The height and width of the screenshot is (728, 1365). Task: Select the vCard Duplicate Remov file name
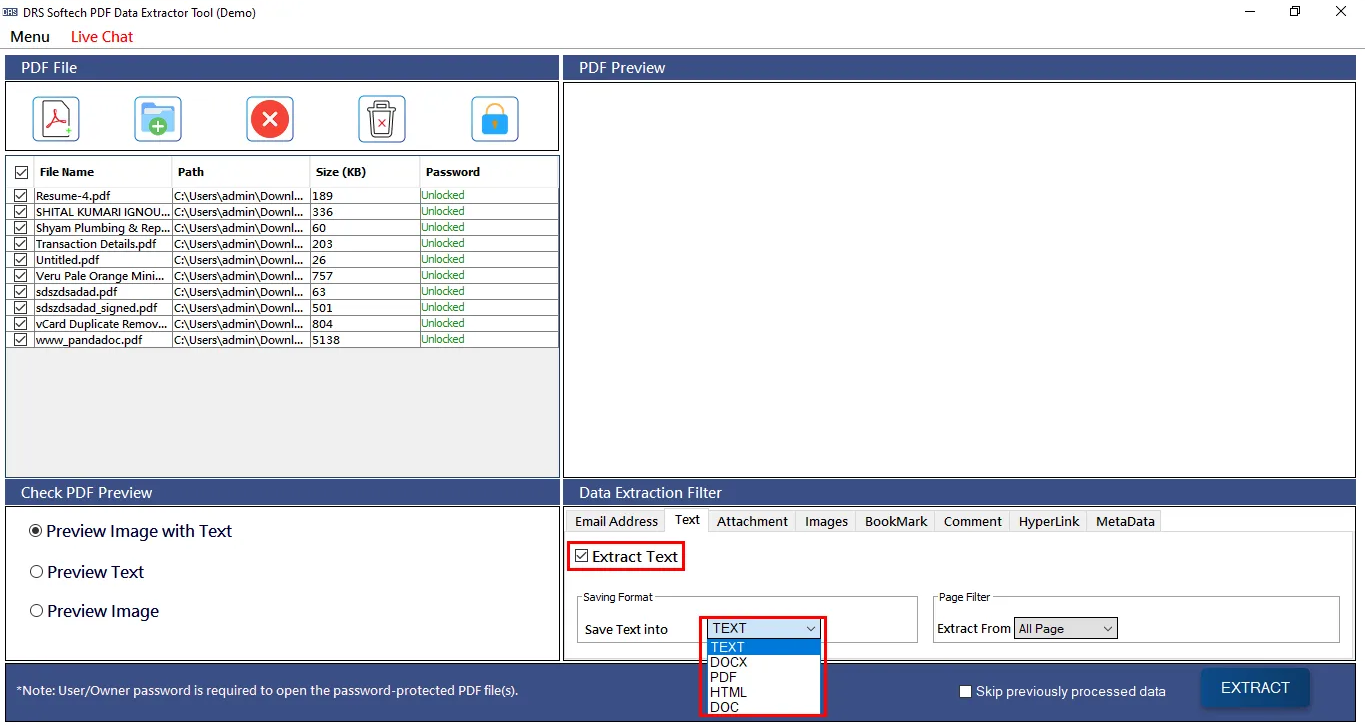103,324
